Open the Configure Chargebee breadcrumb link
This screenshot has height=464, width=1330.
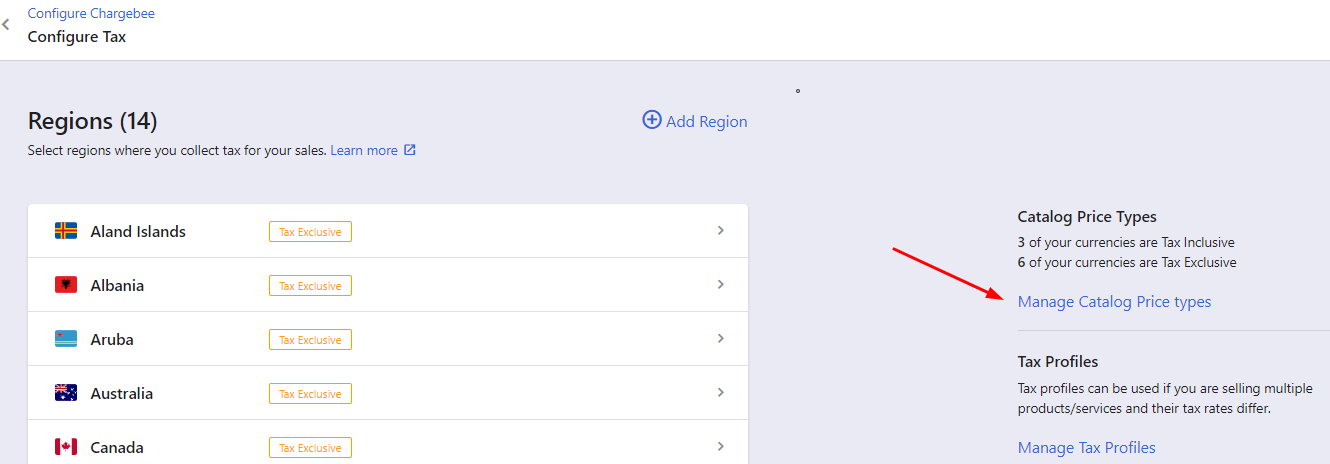[91, 14]
